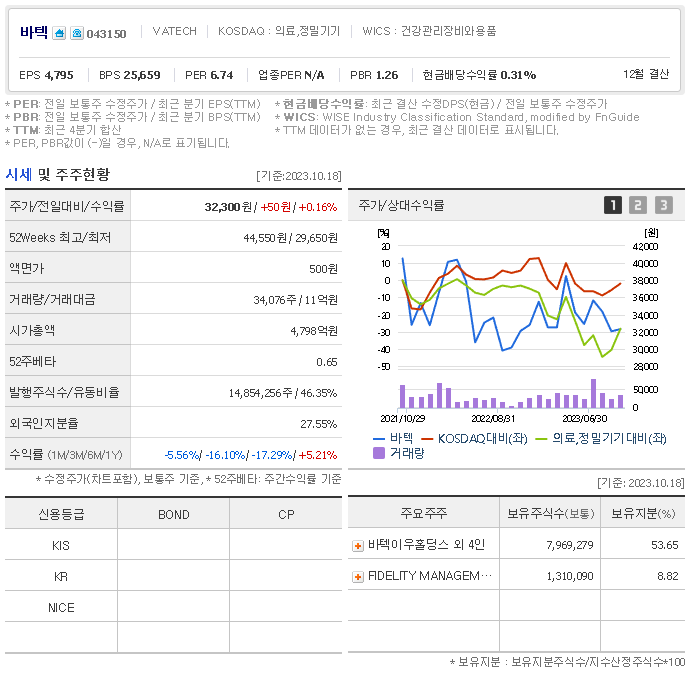Toggle the 거래량 purple legend swatch
Image resolution: width=690 pixels, height=677 pixels.
(x=378, y=453)
